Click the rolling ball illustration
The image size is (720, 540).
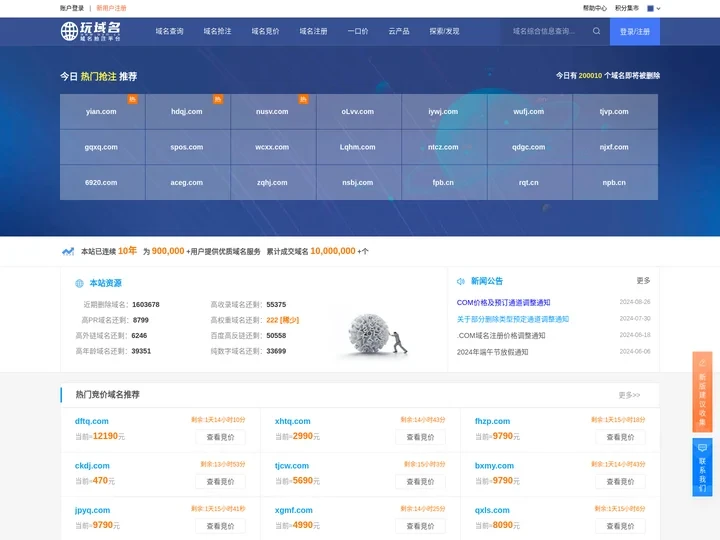click(377, 334)
